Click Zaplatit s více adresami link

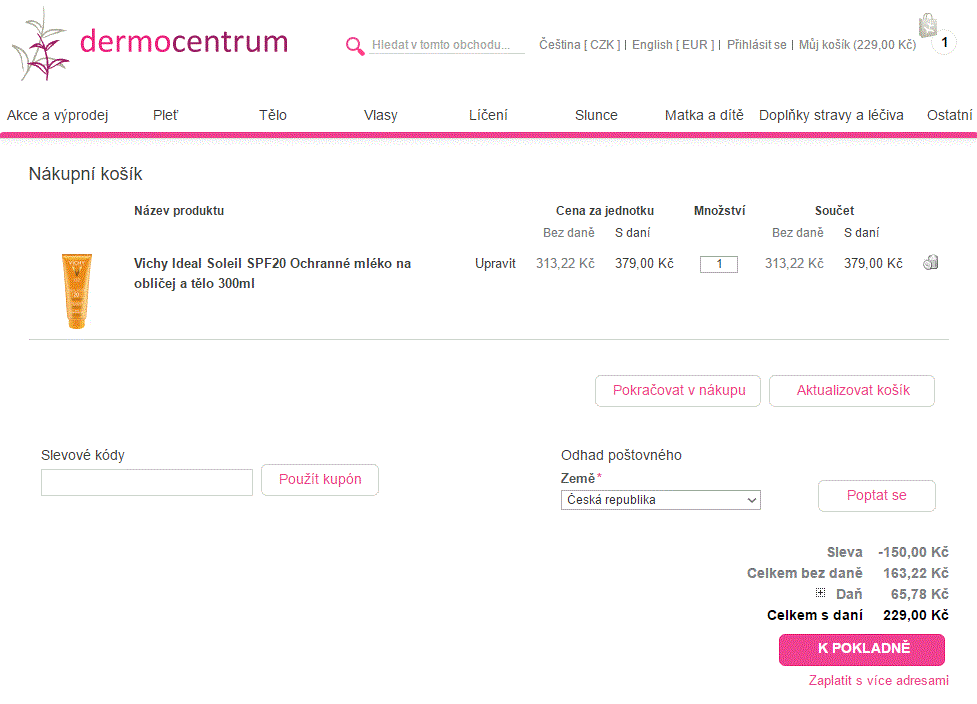tap(879, 680)
